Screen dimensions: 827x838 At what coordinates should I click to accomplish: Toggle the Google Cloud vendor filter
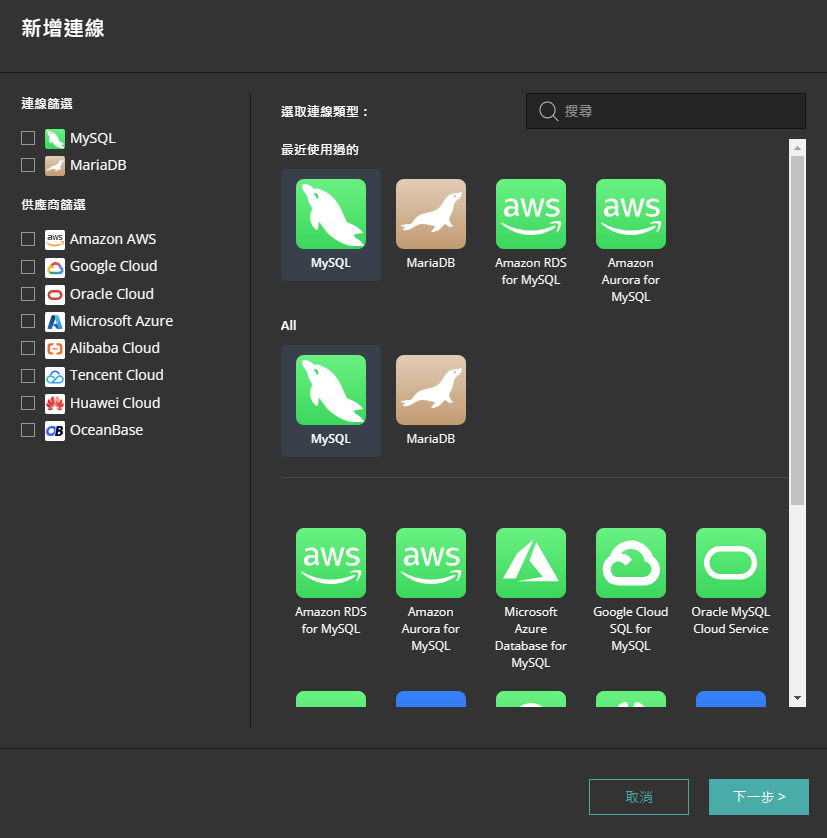coord(28,267)
